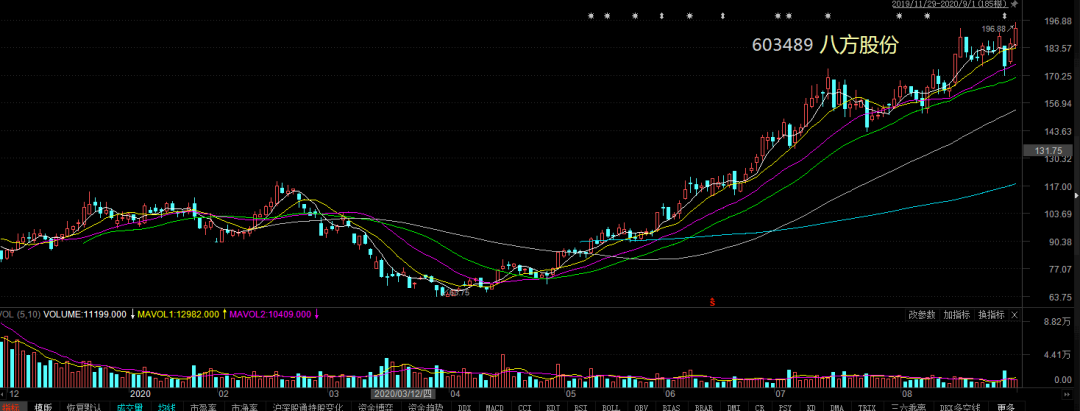This screenshot has width=1080, height=411.
Task: Switch to the DDX indicator
Action: (465, 407)
